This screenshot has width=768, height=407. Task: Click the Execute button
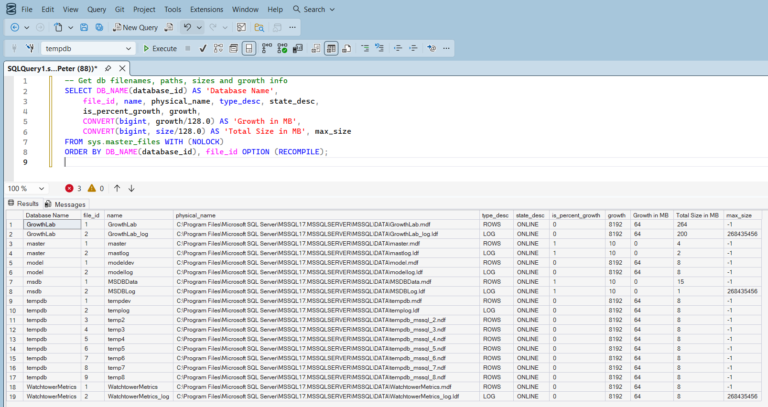pyautogui.click(x=160, y=48)
